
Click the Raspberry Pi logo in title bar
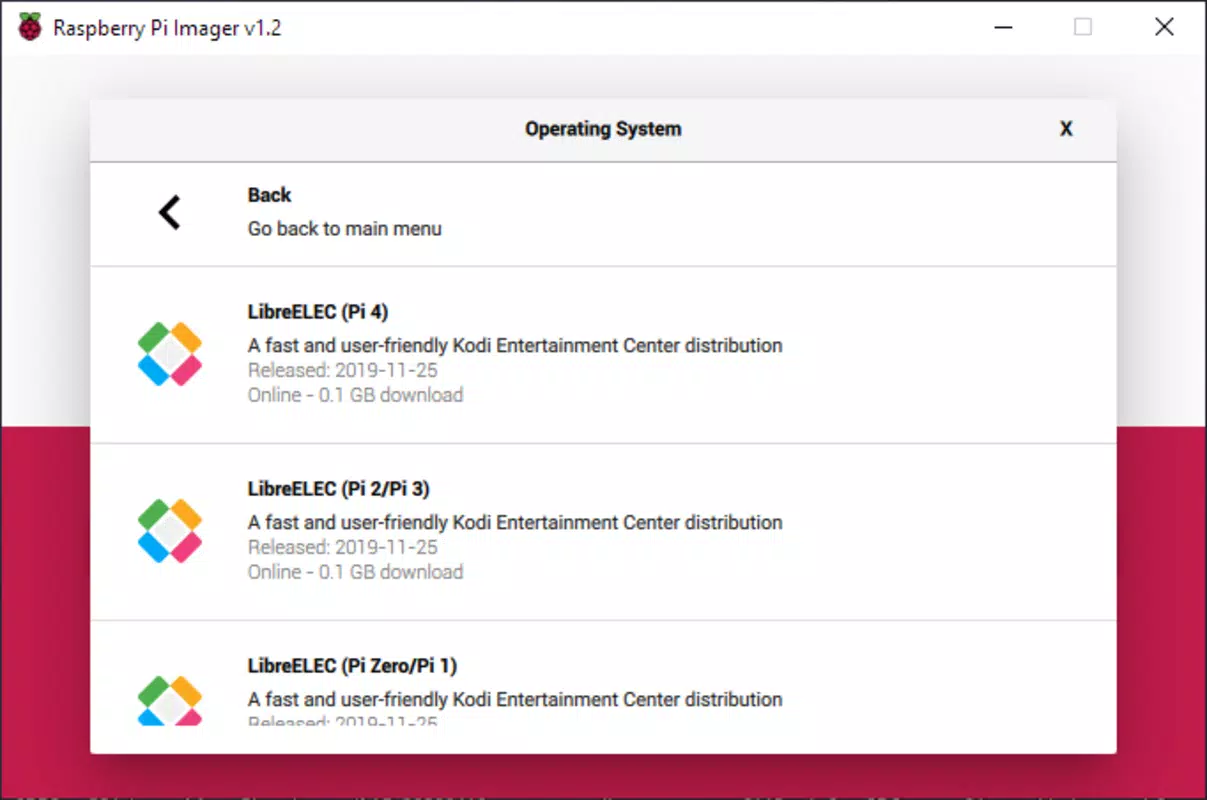pyautogui.click(x=30, y=27)
